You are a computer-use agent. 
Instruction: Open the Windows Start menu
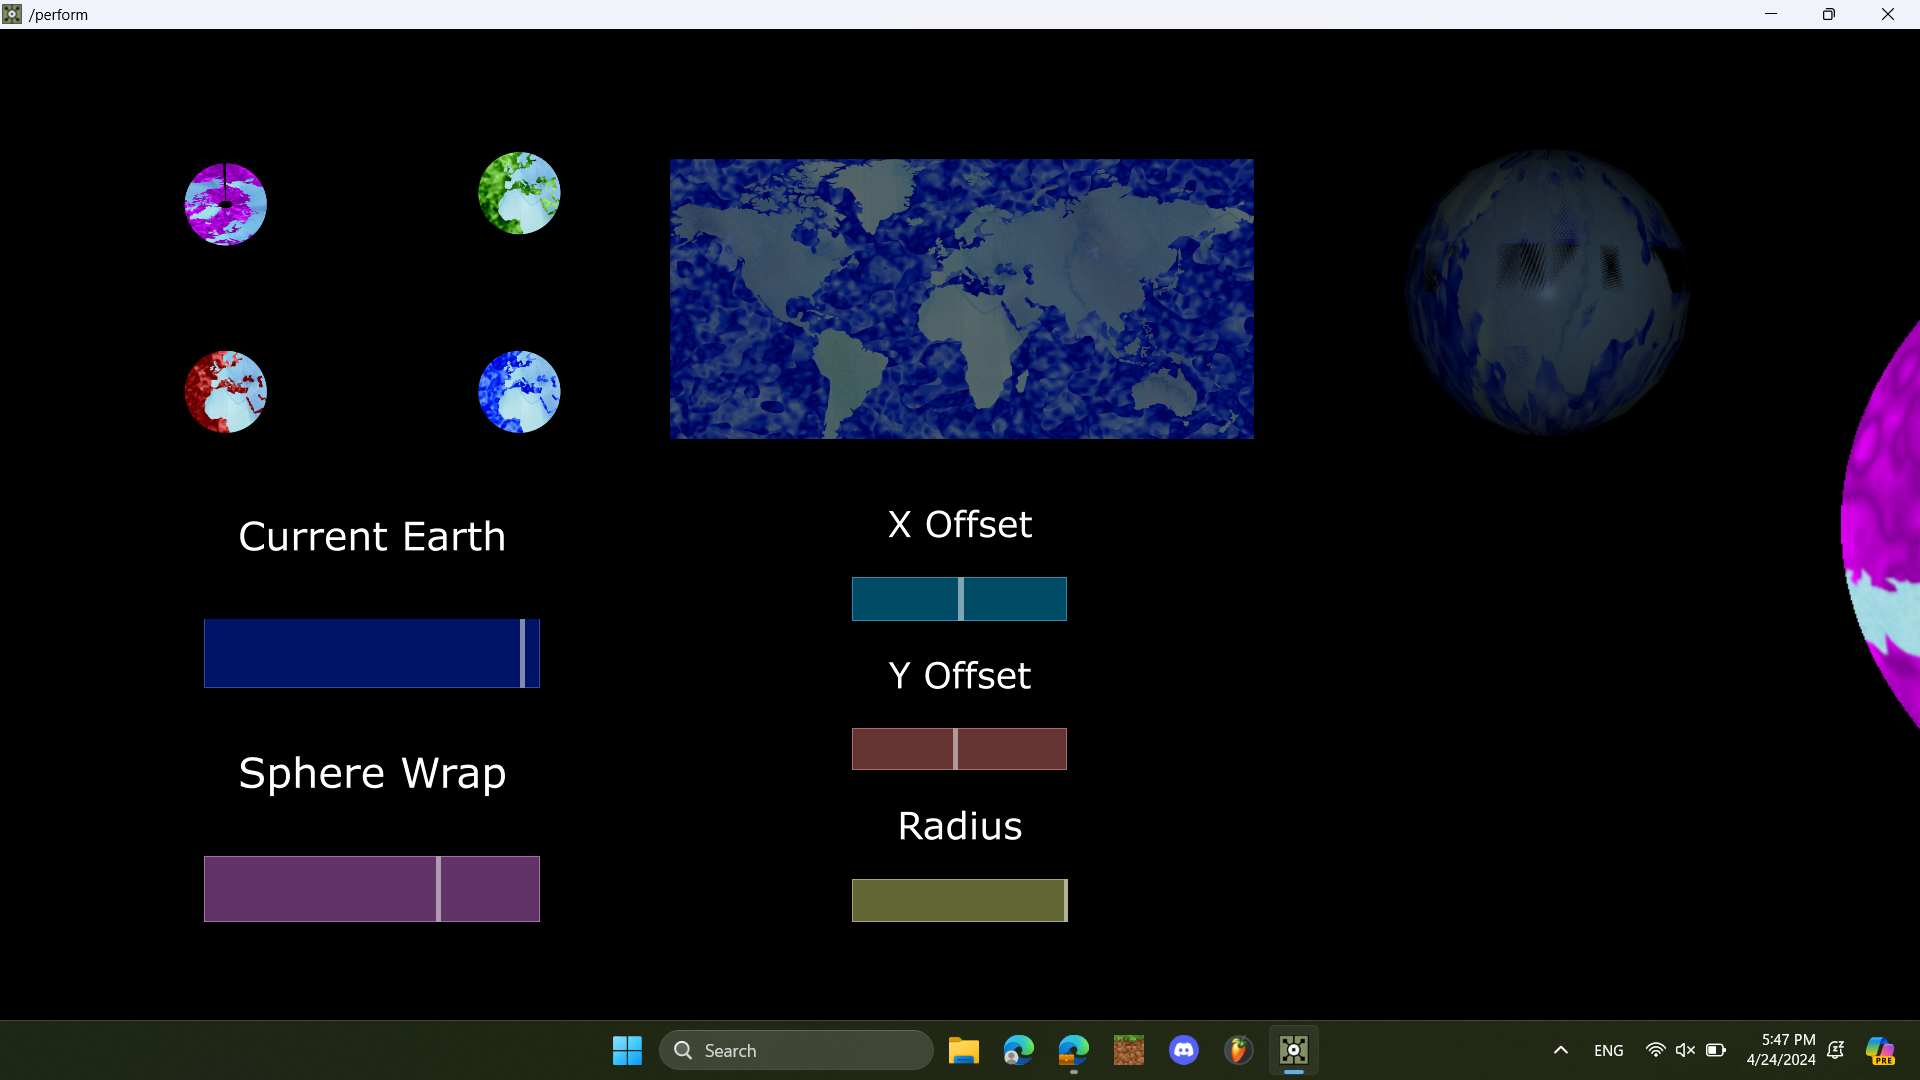pyautogui.click(x=627, y=1051)
